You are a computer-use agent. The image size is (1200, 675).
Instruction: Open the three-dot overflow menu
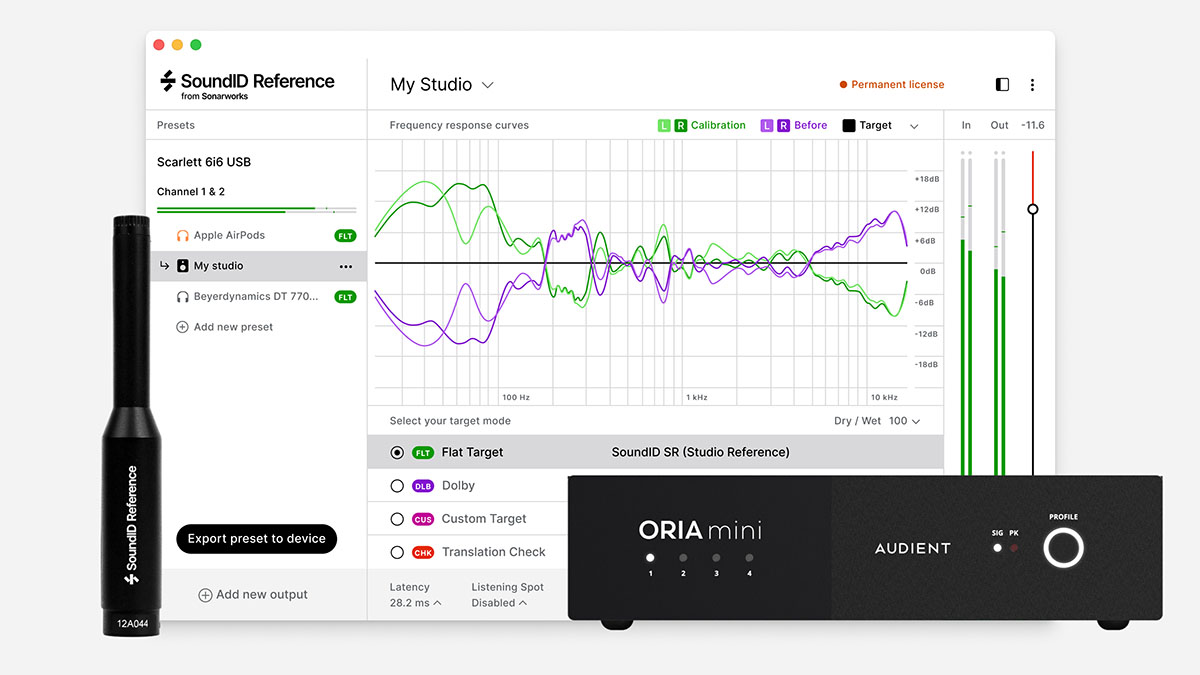point(1032,84)
